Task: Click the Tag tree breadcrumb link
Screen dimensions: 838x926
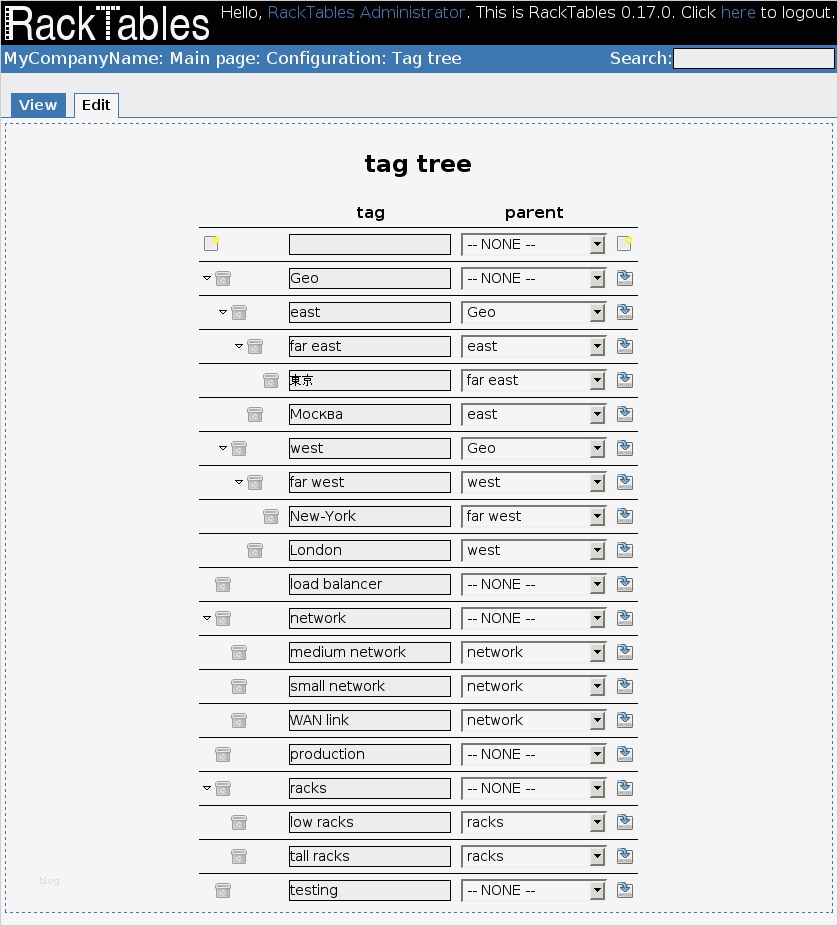Action: tap(426, 58)
